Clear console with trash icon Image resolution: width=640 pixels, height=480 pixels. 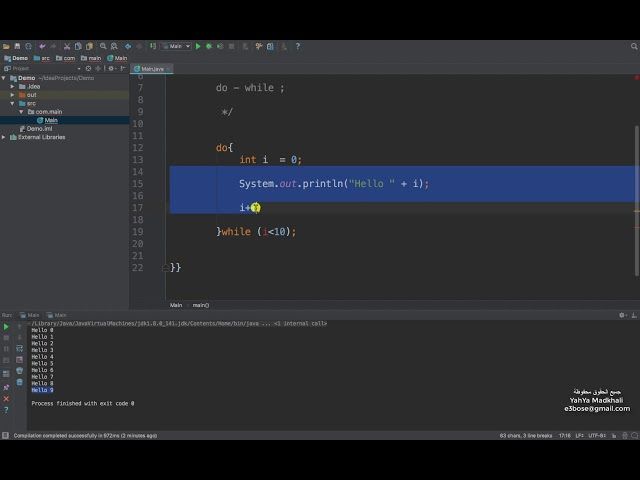[x=20, y=382]
